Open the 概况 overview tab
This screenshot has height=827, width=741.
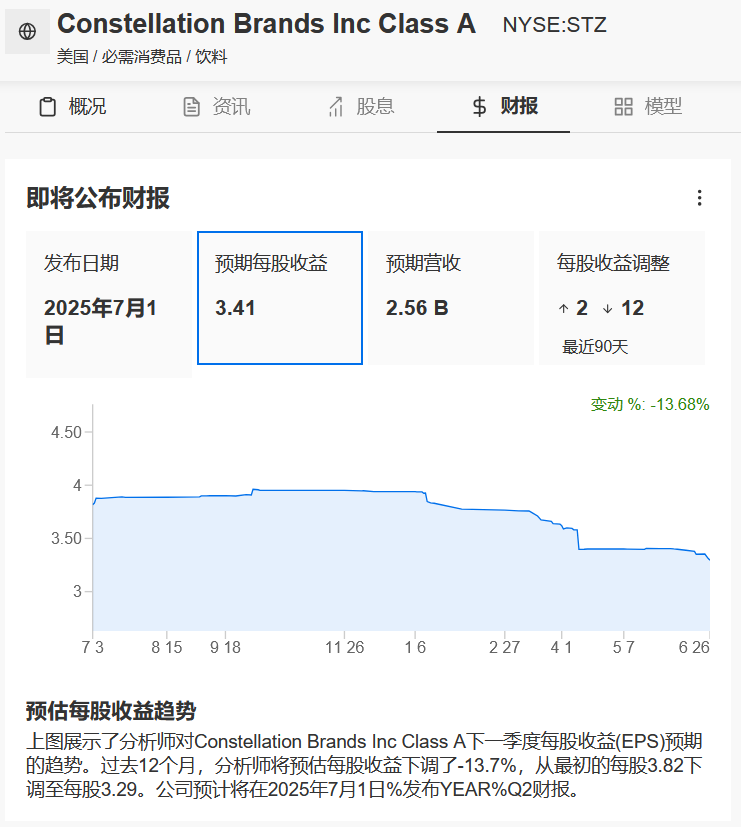(73, 107)
